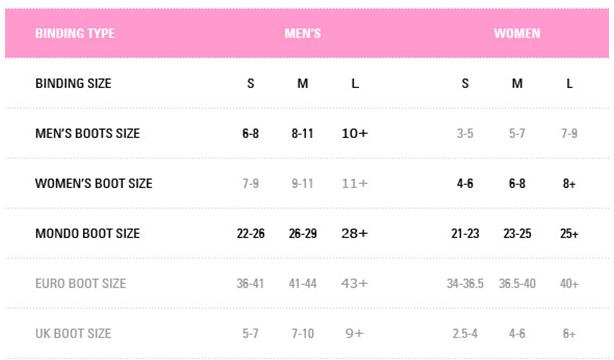
Task: Select the WOMEN column header
Action: point(517,33)
